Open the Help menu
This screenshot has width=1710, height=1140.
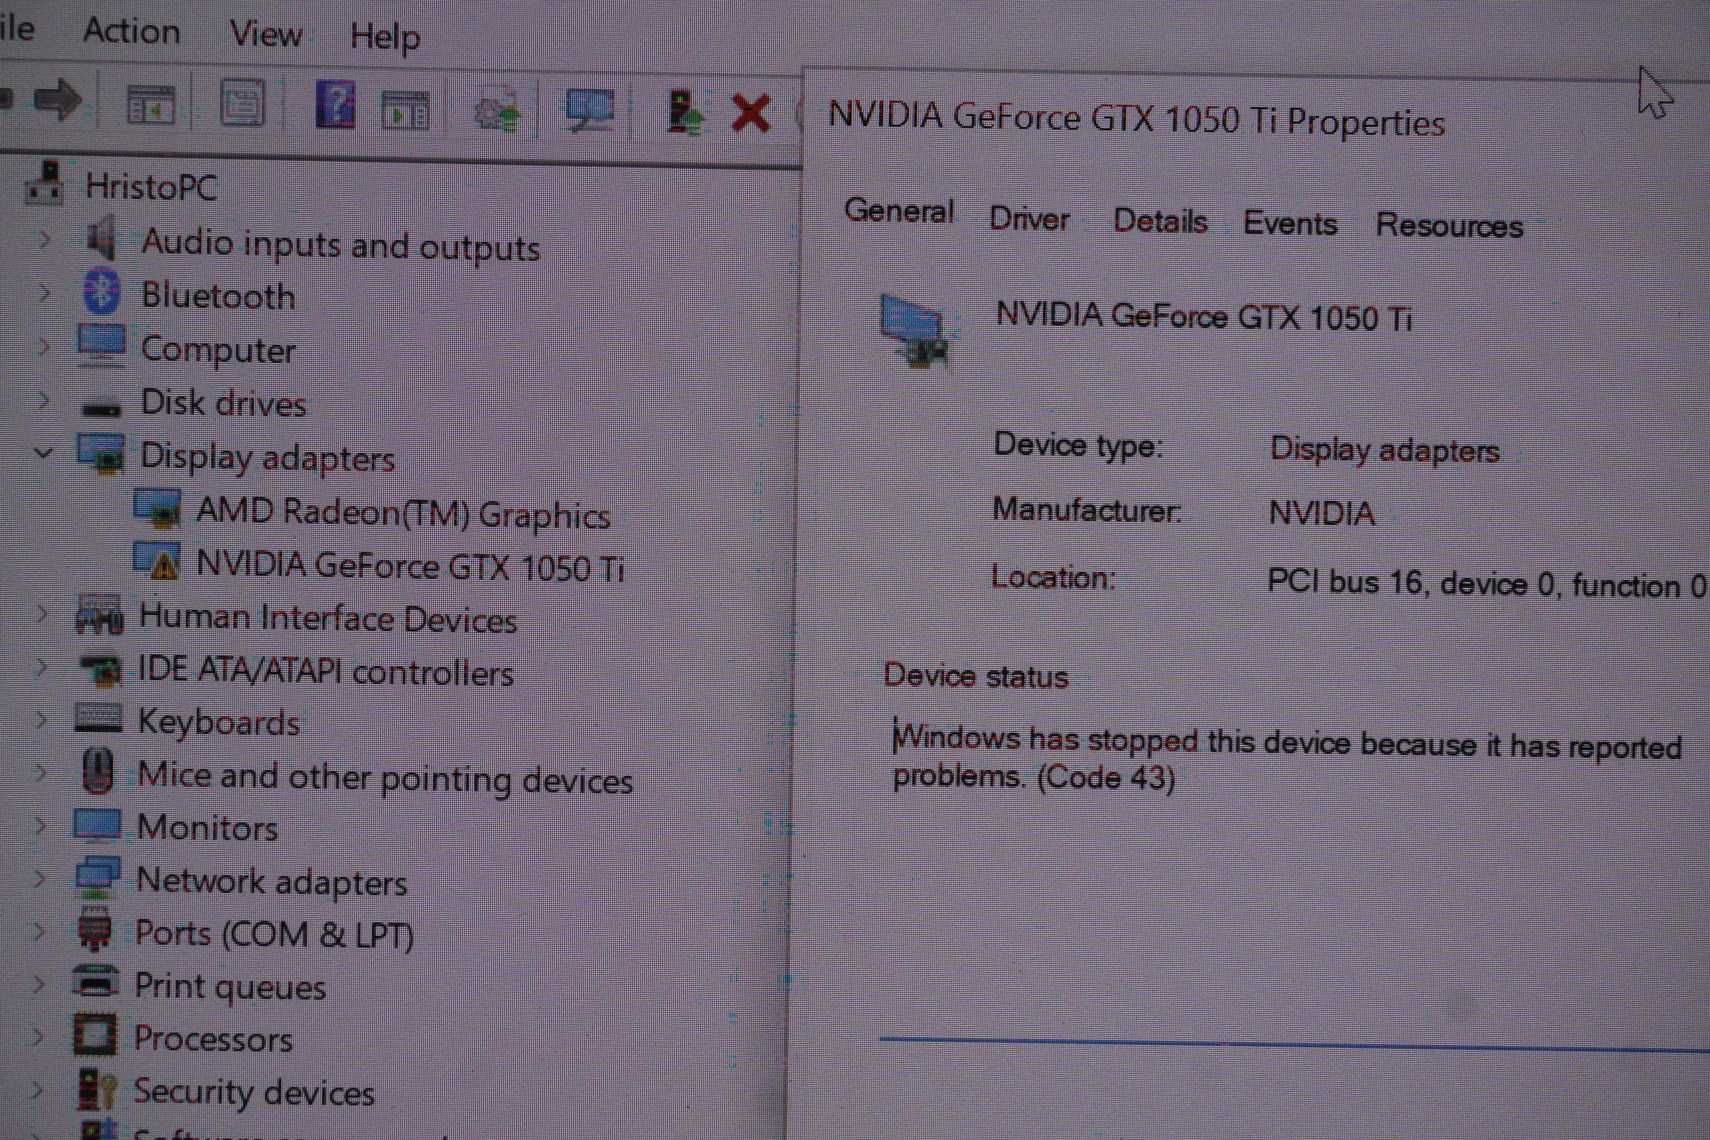(385, 38)
